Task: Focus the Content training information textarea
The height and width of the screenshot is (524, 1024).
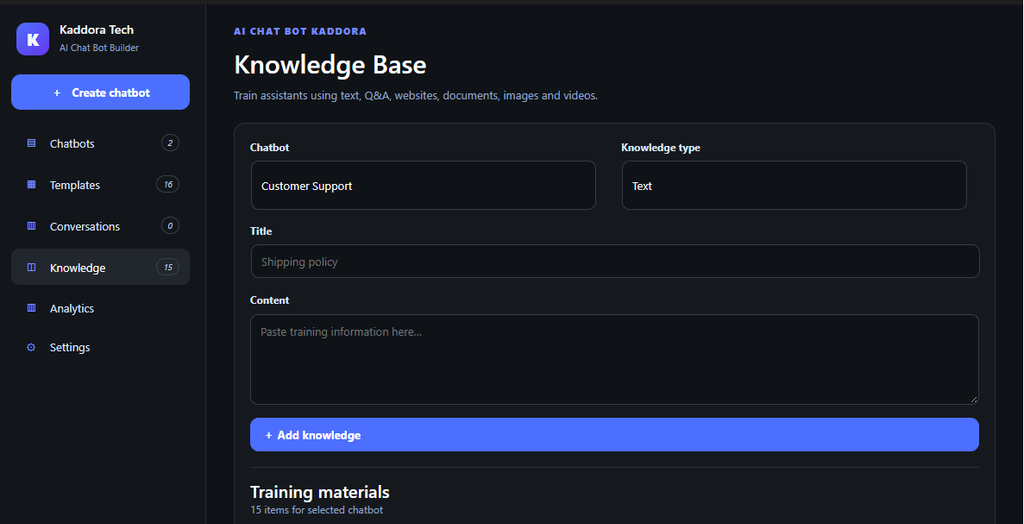Action: [x=615, y=359]
